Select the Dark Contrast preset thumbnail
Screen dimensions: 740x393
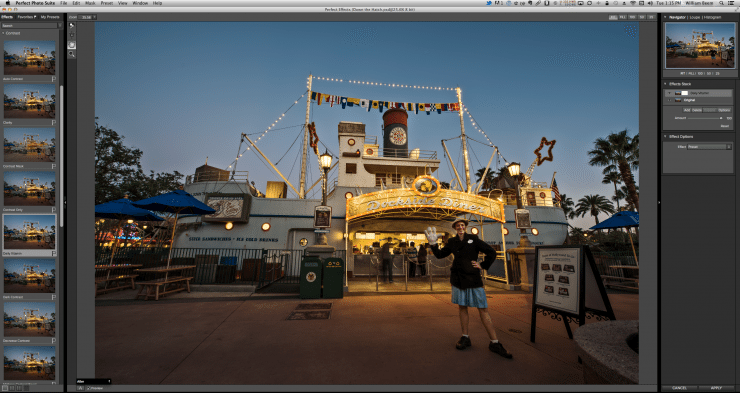[x=29, y=276]
